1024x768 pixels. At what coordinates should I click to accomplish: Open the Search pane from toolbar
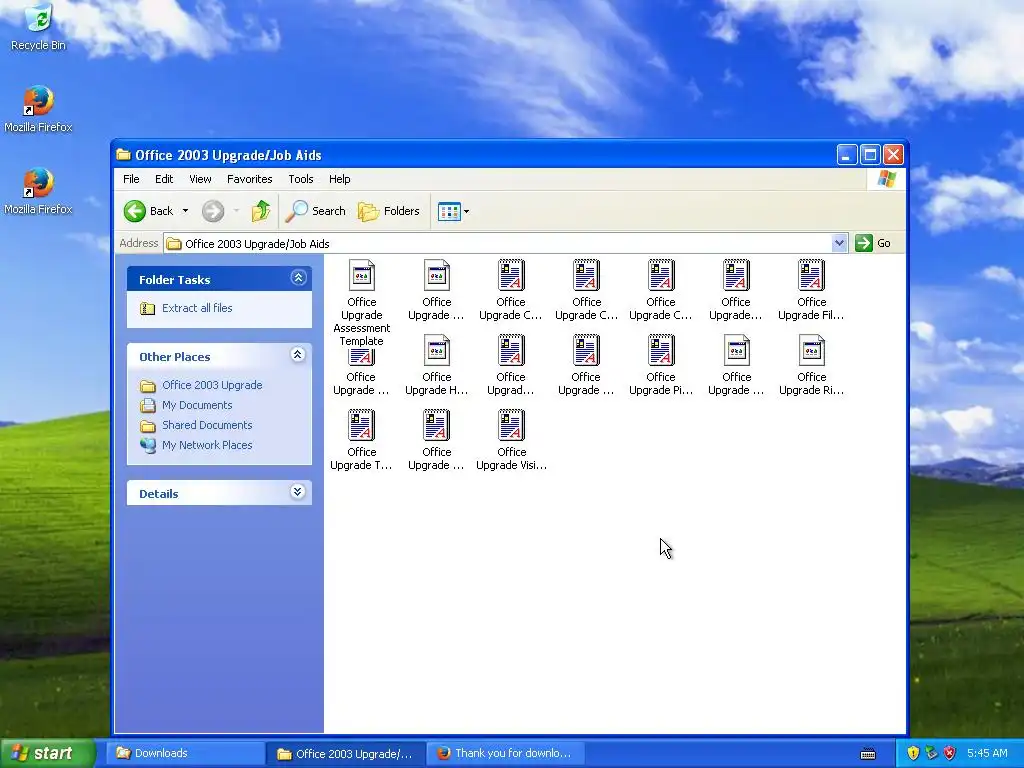tap(315, 211)
